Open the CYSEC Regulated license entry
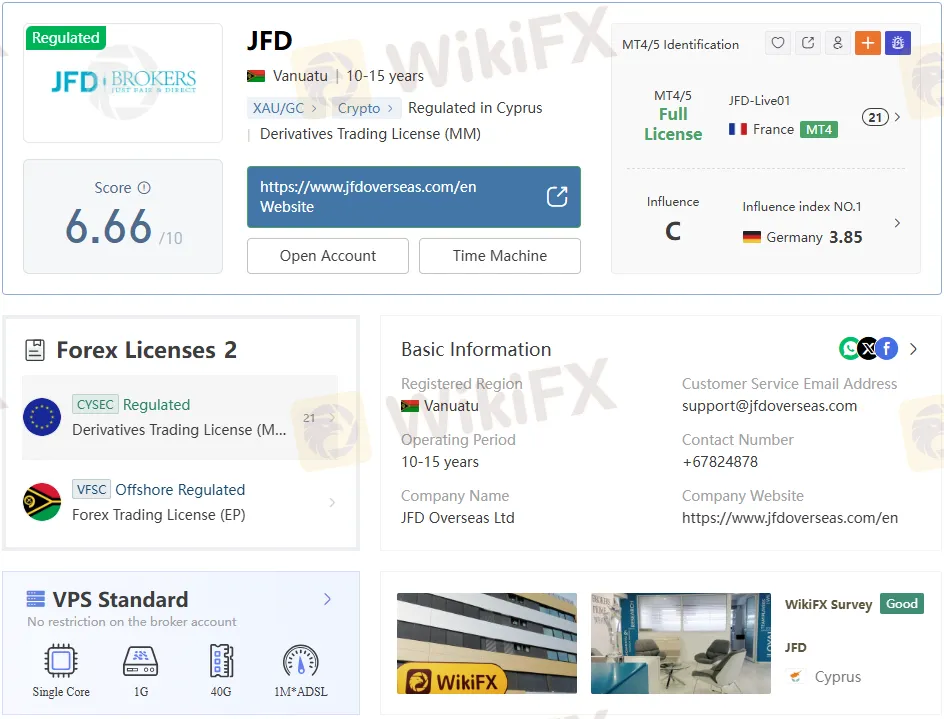Image resolution: width=944 pixels, height=719 pixels. coord(180,417)
